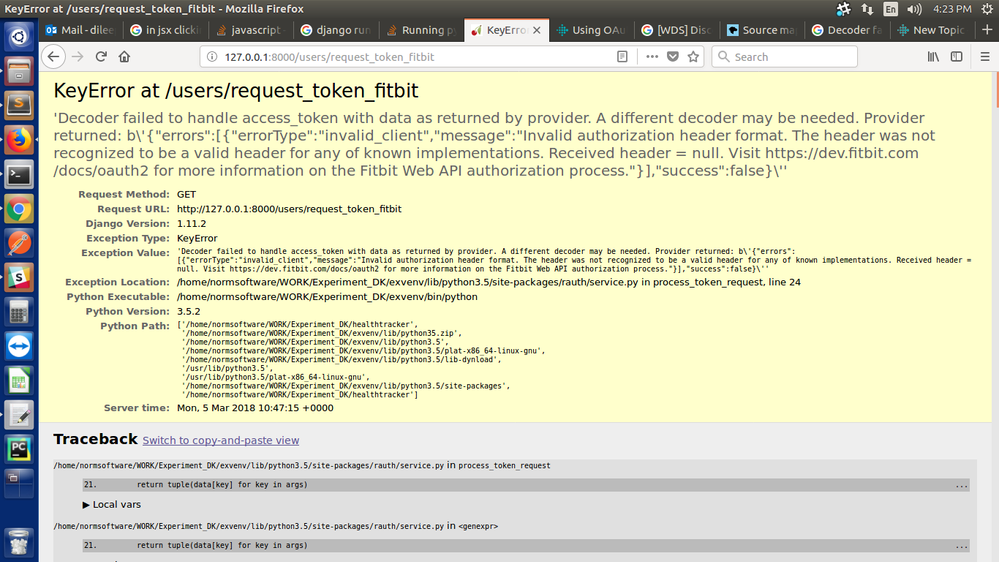
Task: Open the Firefox hamburger menu
Action: [984, 57]
